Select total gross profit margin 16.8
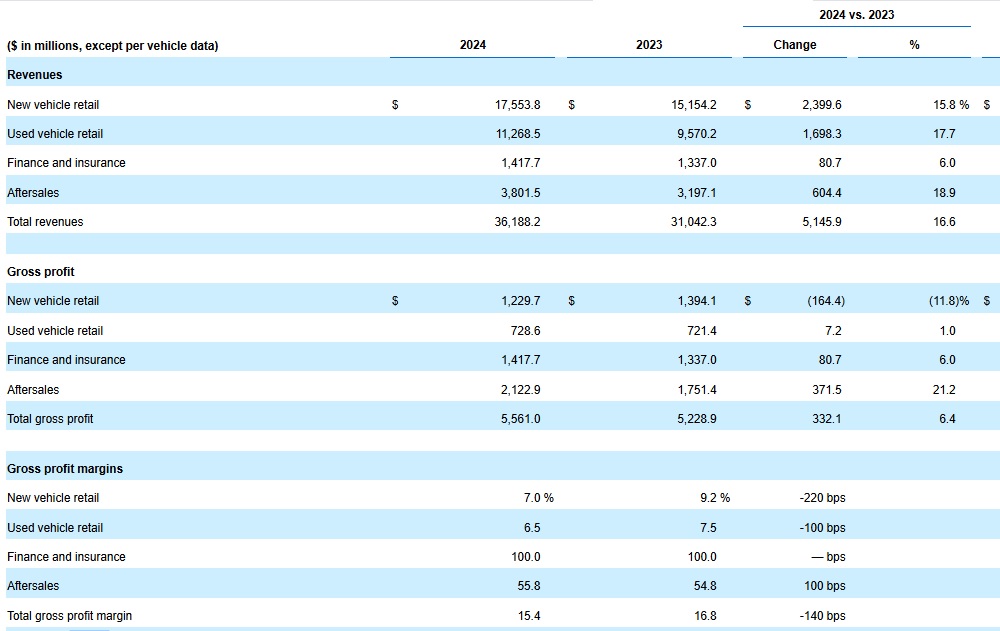The image size is (1000, 631). (x=705, y=616)
